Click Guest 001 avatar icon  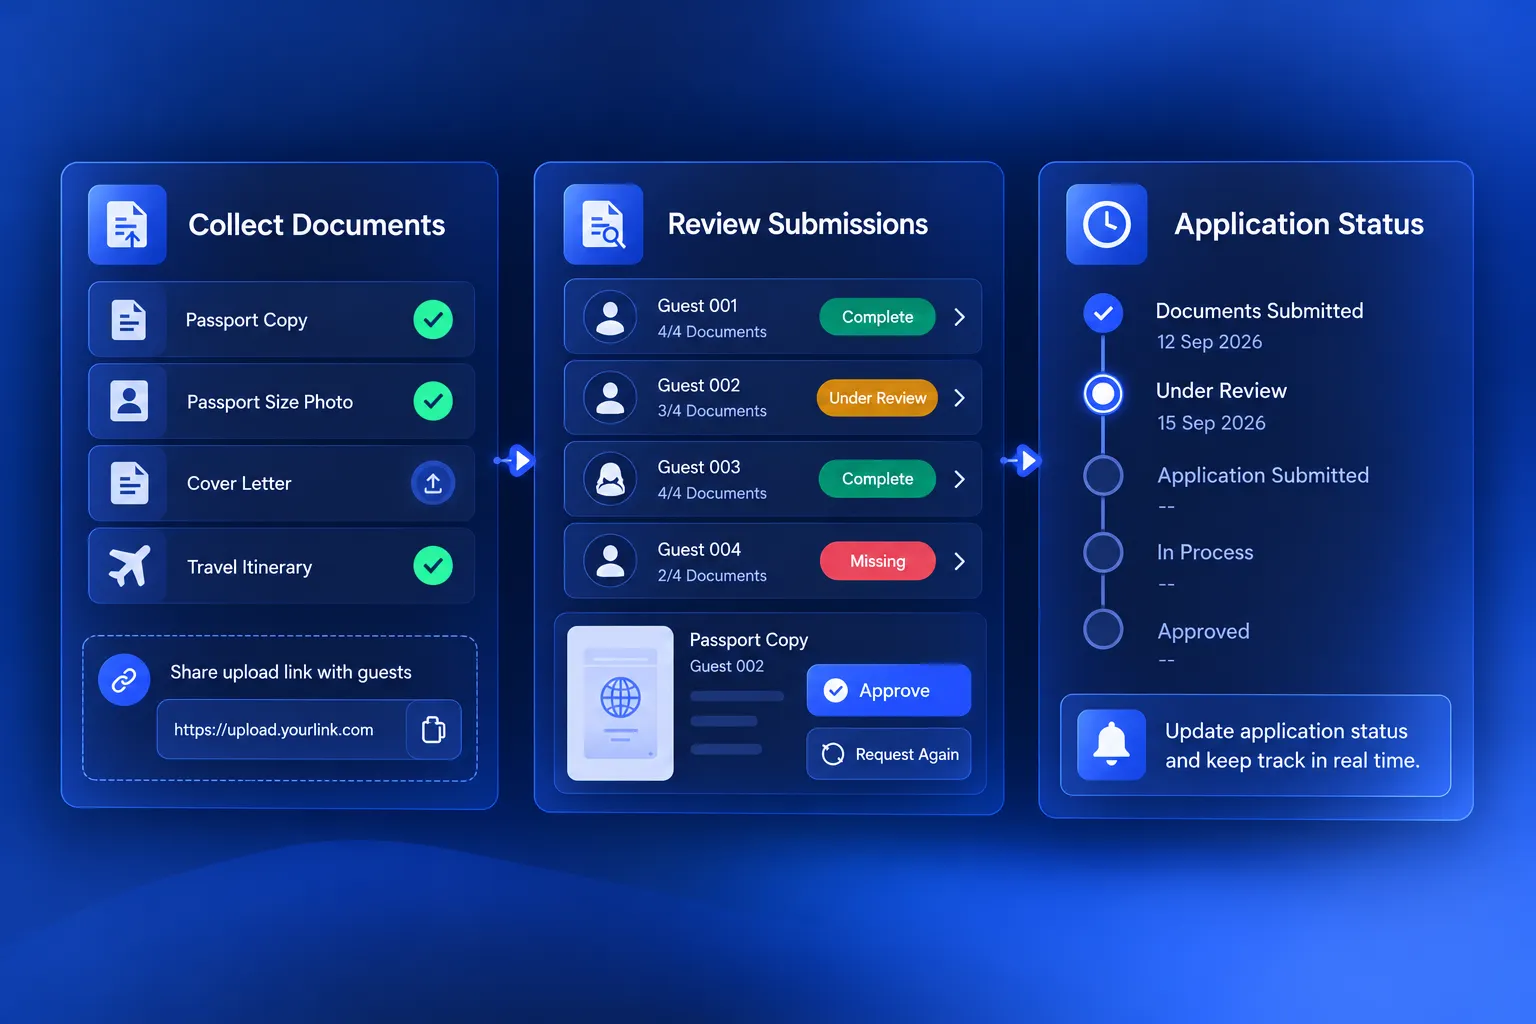[x=610, y=317]
